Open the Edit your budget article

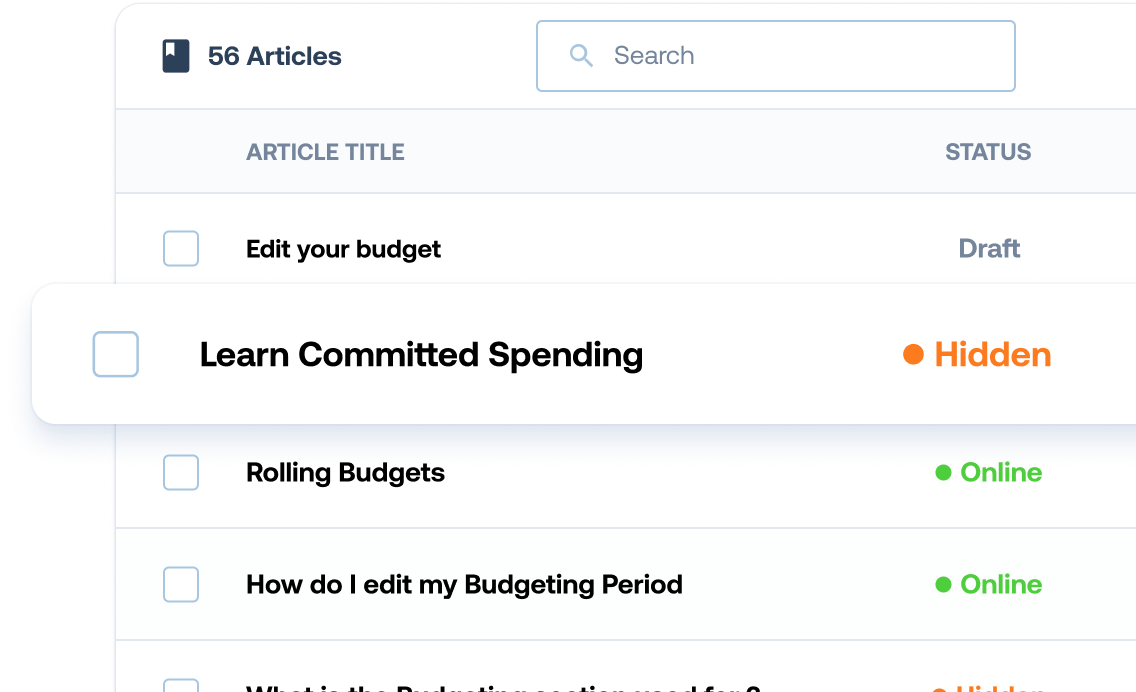(x=343, y=249)
